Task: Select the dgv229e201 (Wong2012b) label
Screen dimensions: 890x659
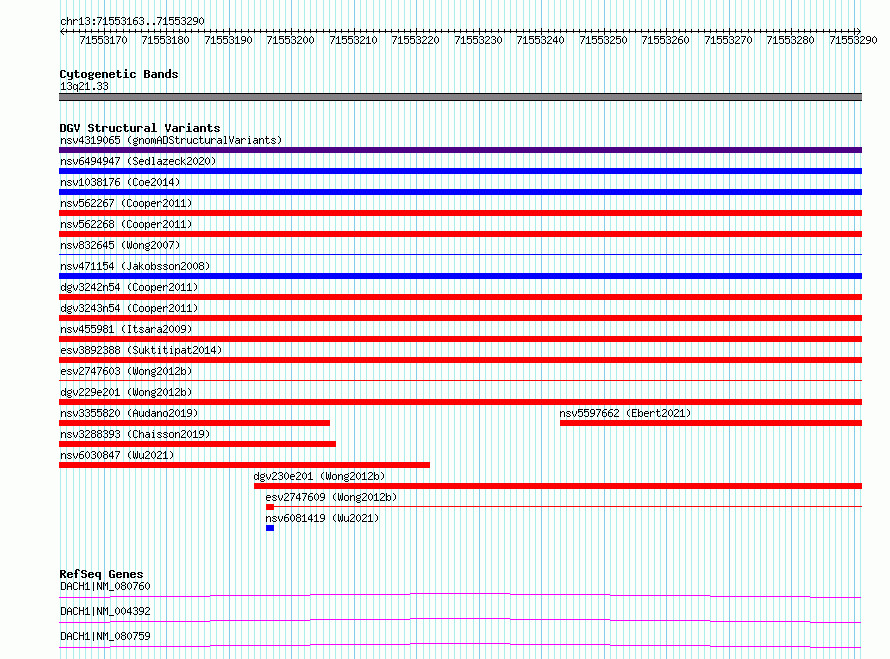Action: tap(126, 392)
